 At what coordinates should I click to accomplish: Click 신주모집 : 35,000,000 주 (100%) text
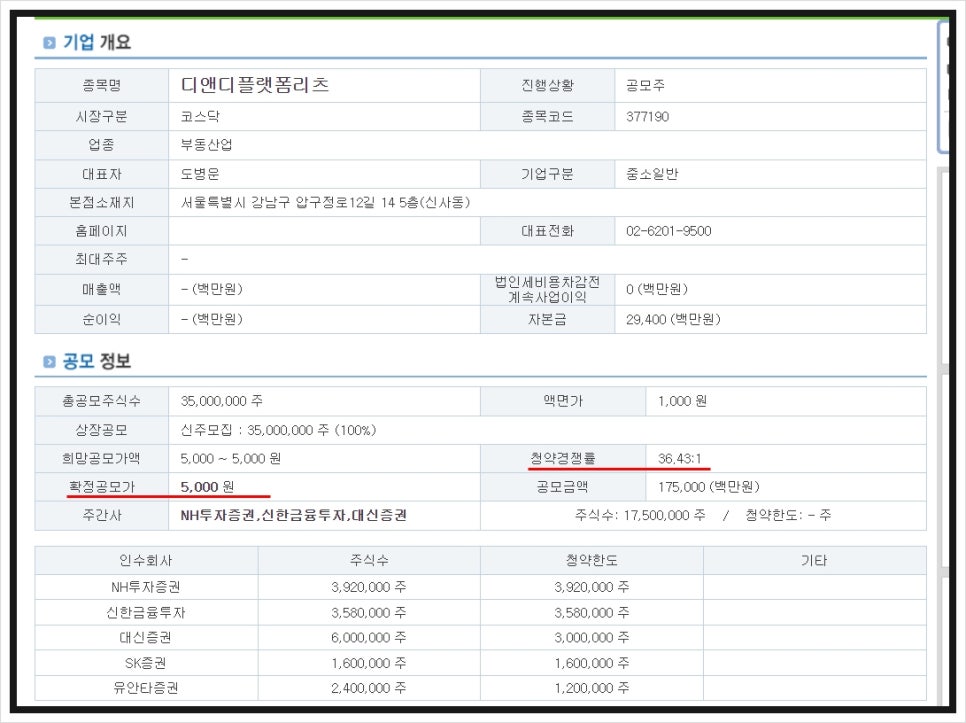click(x=278, y=430)
